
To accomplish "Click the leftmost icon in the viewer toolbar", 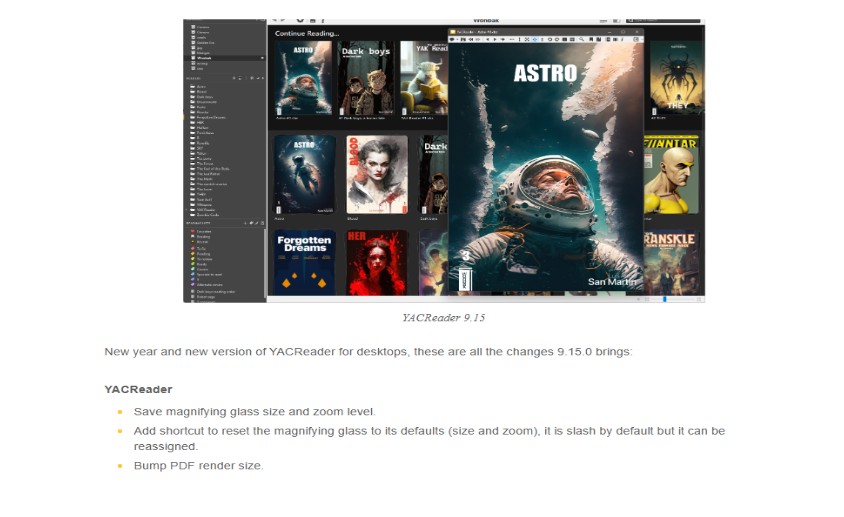I will [x=453, y=39].
